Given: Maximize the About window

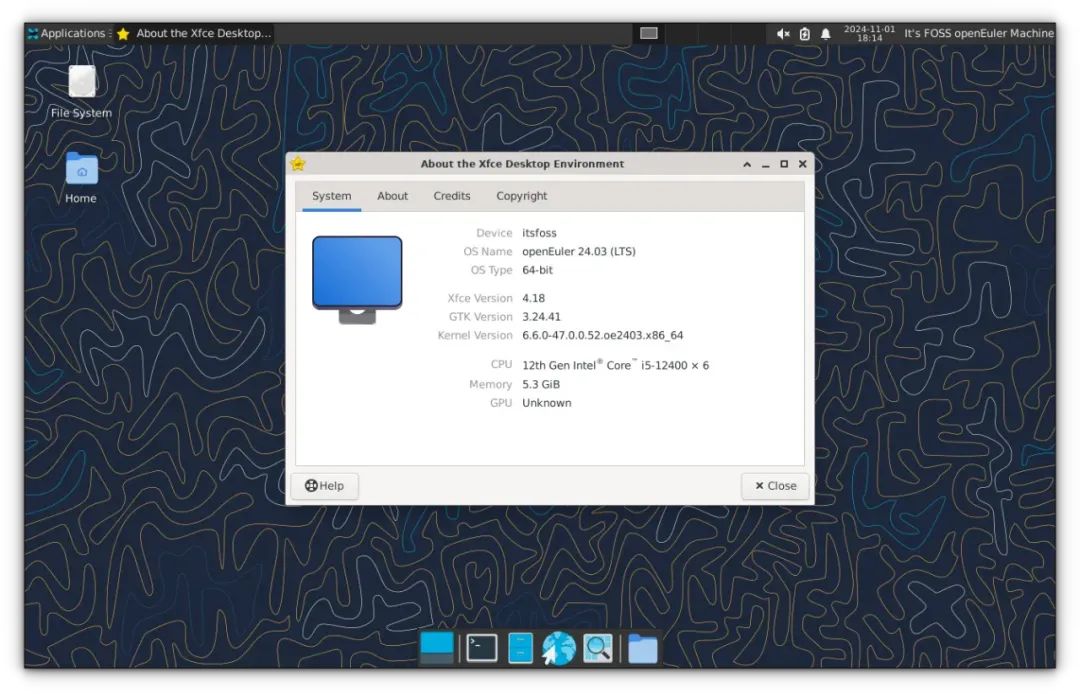Looking at the screenshot, I should coord(784,164).
